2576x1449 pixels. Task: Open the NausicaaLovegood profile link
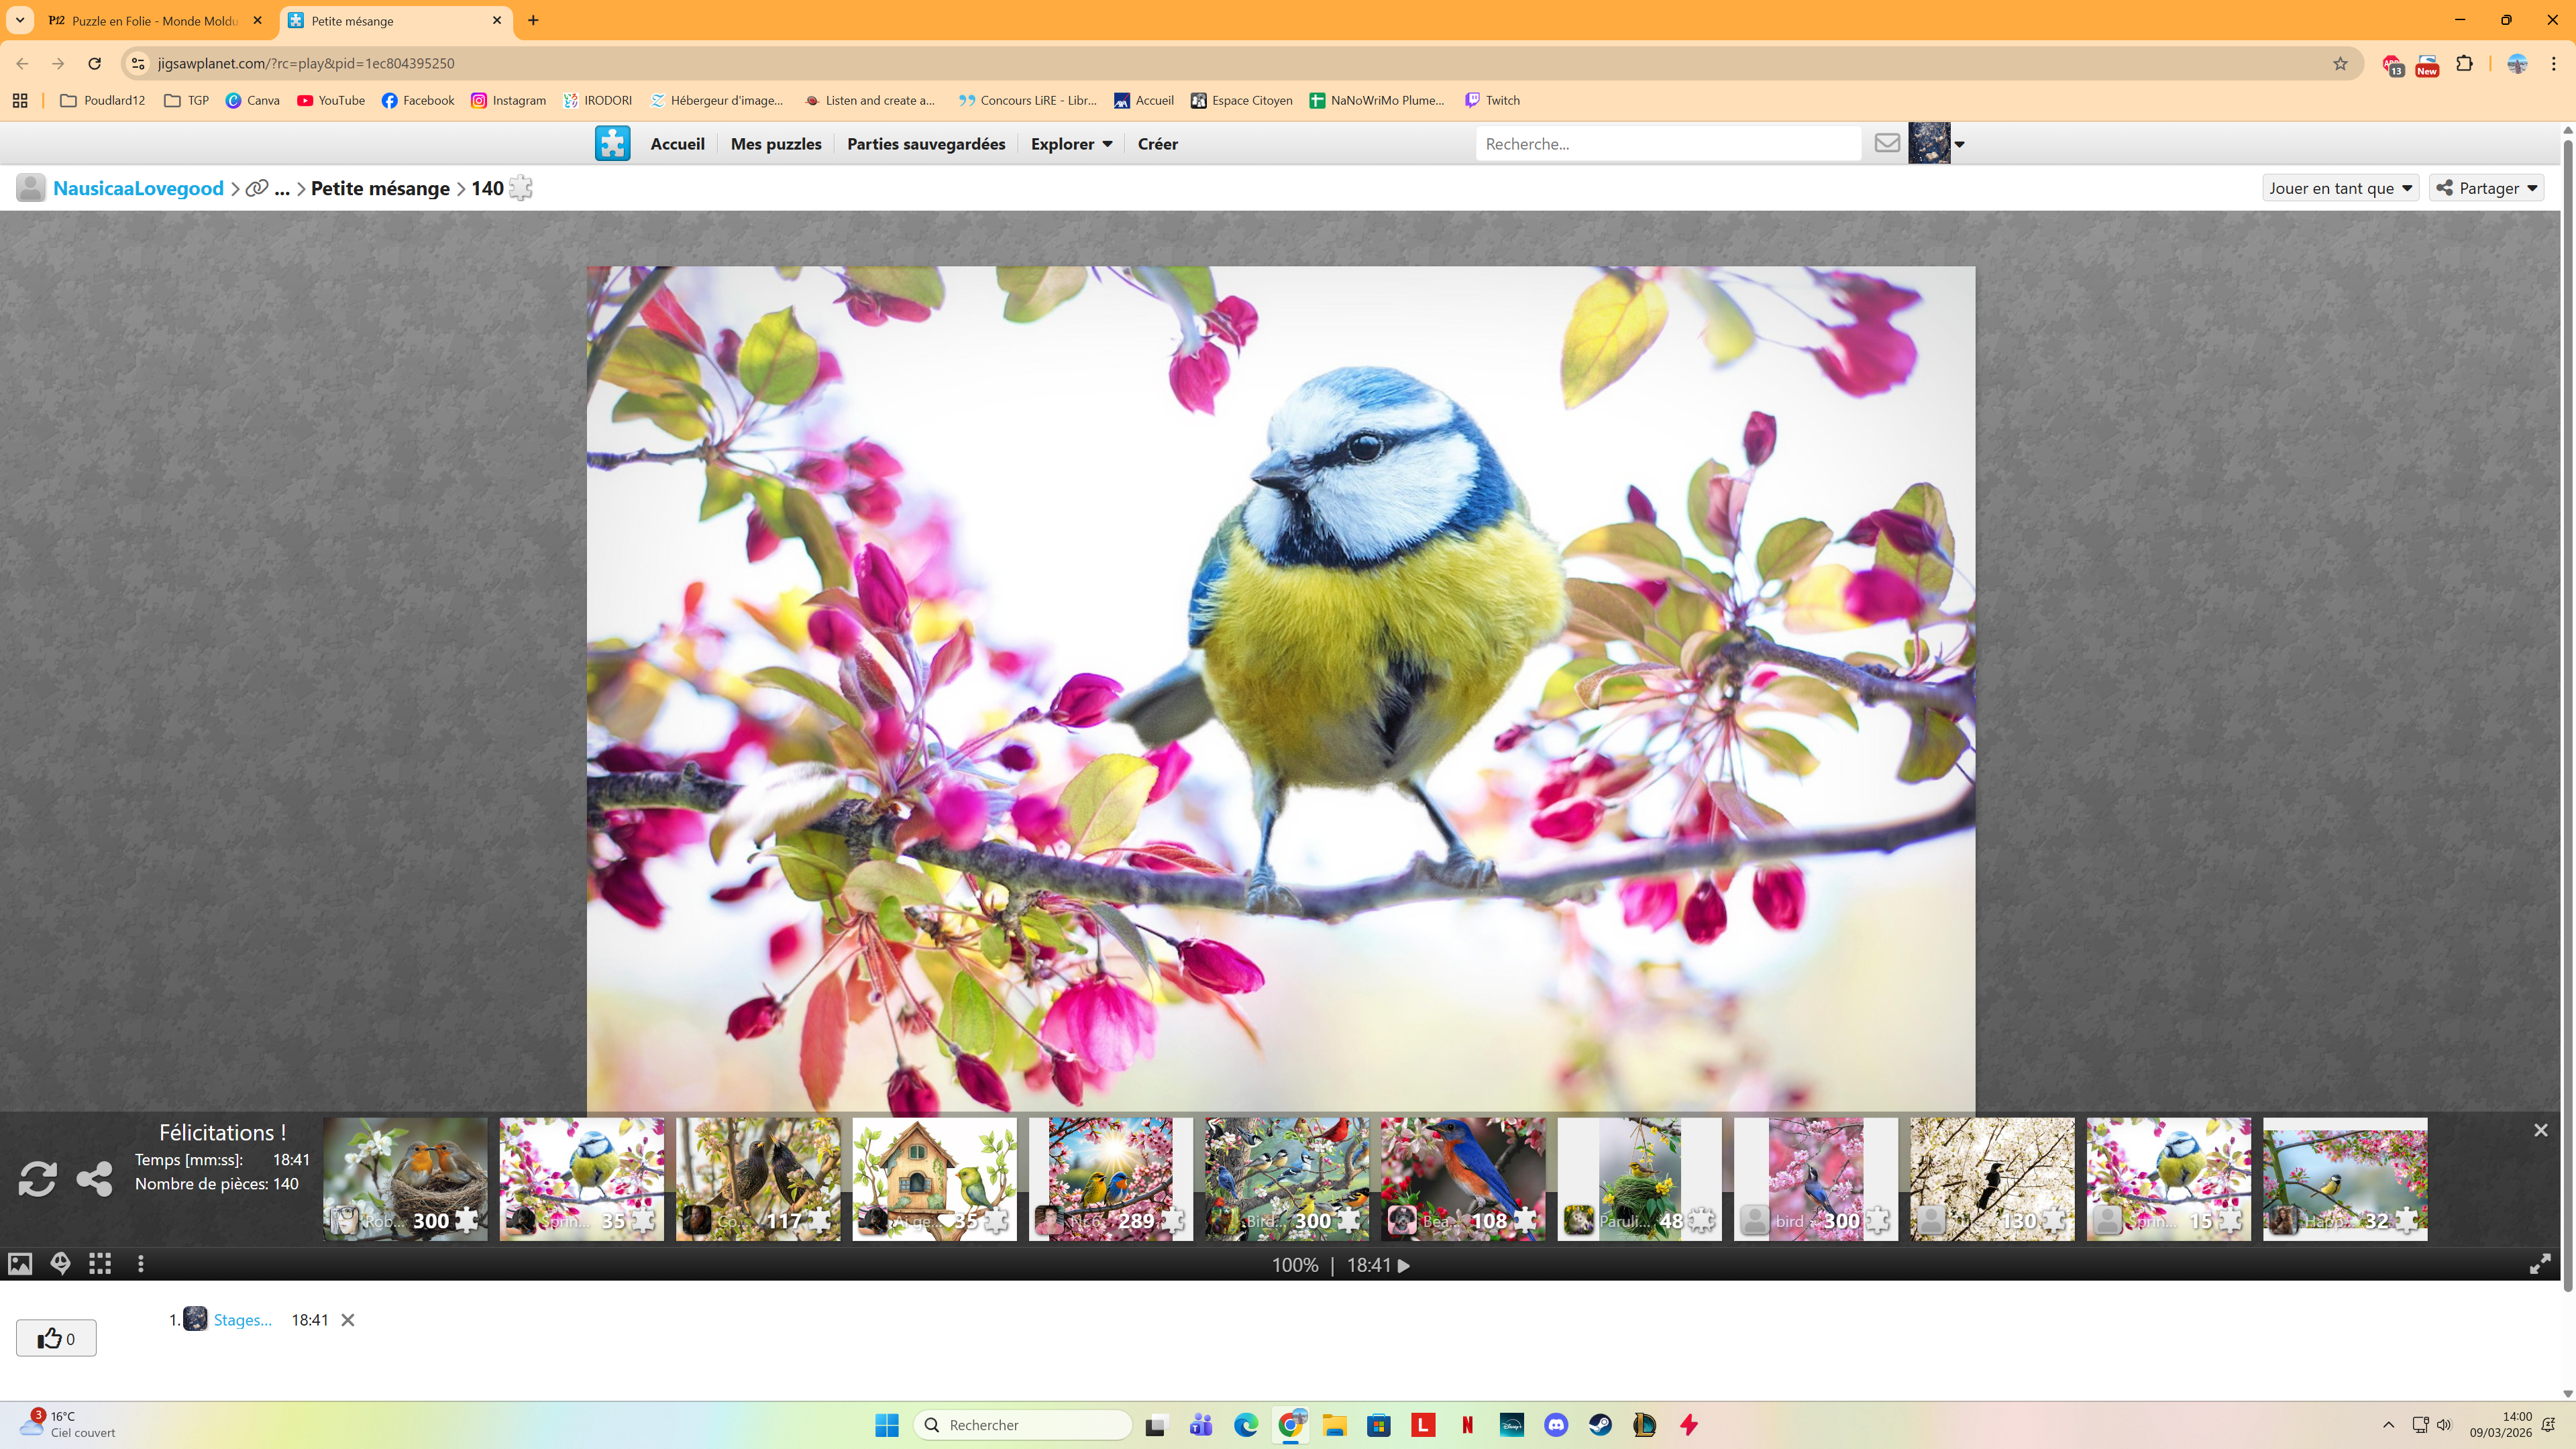tap(138, 188)
